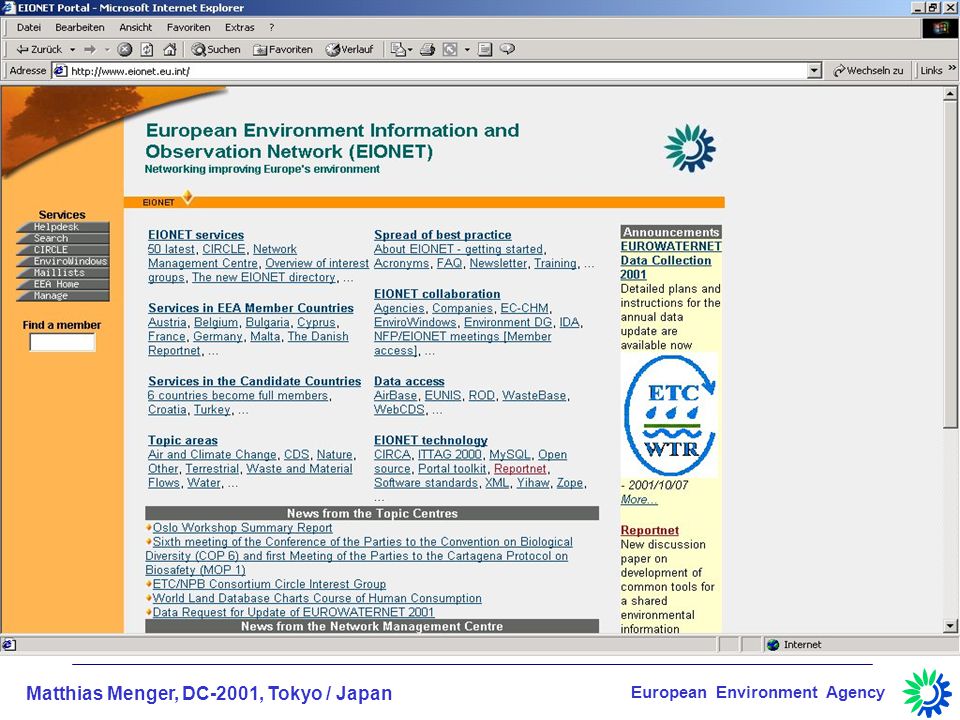This screenshot has width=960, height=720.
Task: Open the address bar dropdown list
Action: [814, 71]
